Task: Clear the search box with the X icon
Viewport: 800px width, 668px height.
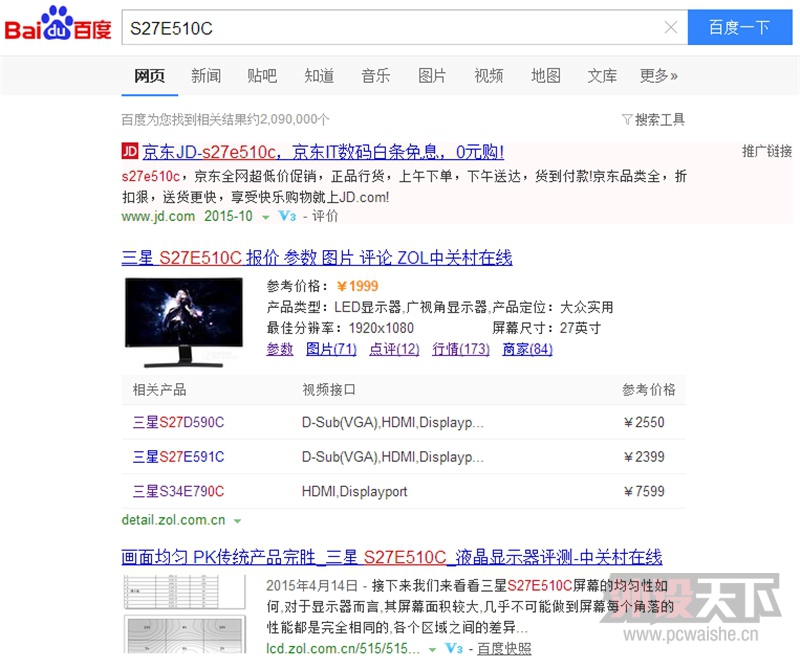Action: click(670, 27)
